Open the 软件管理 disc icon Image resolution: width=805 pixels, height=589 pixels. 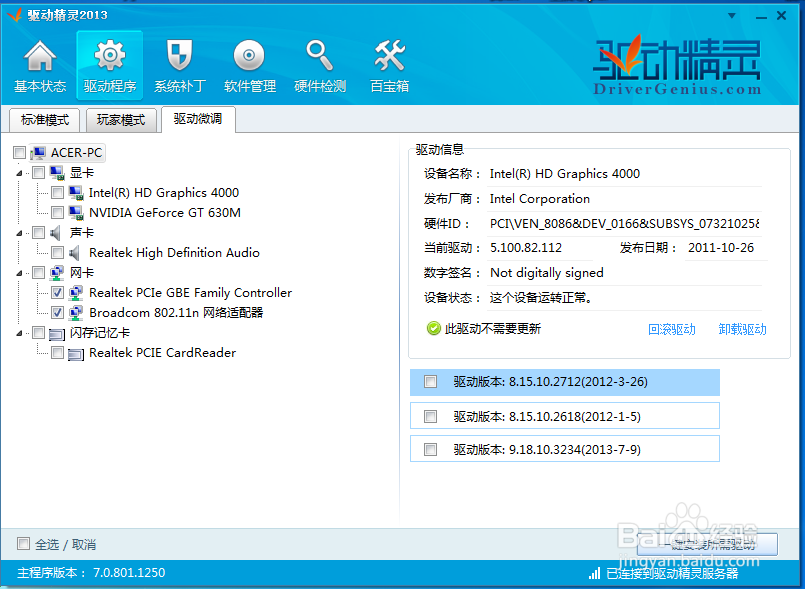coord(249,55)
